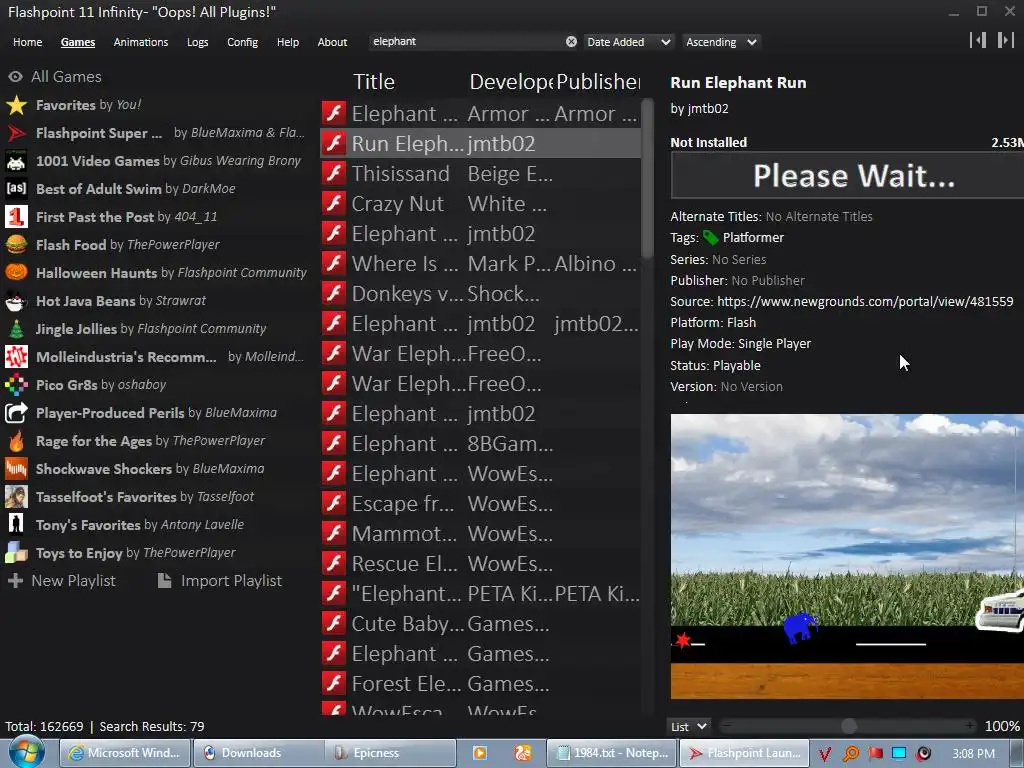The image size is (1024, 768).
Task: Open the Newgrounds source link
Action: (865, 302)
